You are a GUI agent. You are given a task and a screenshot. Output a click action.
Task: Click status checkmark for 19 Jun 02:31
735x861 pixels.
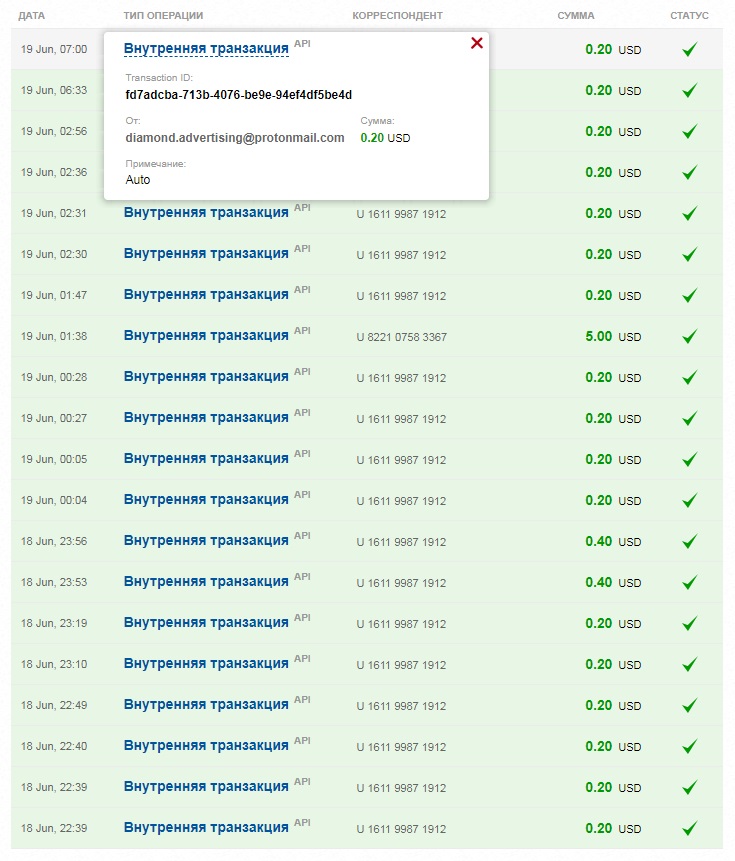coord(689,213)
